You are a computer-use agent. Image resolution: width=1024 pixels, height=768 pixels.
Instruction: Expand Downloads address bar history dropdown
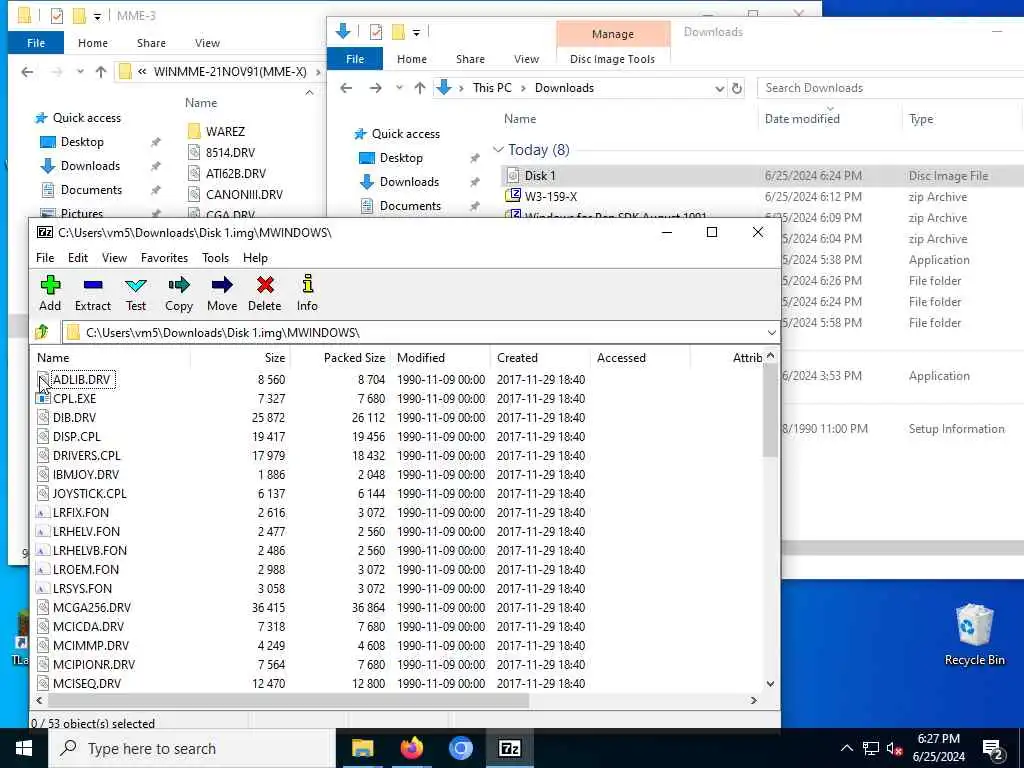coord(719,88)
